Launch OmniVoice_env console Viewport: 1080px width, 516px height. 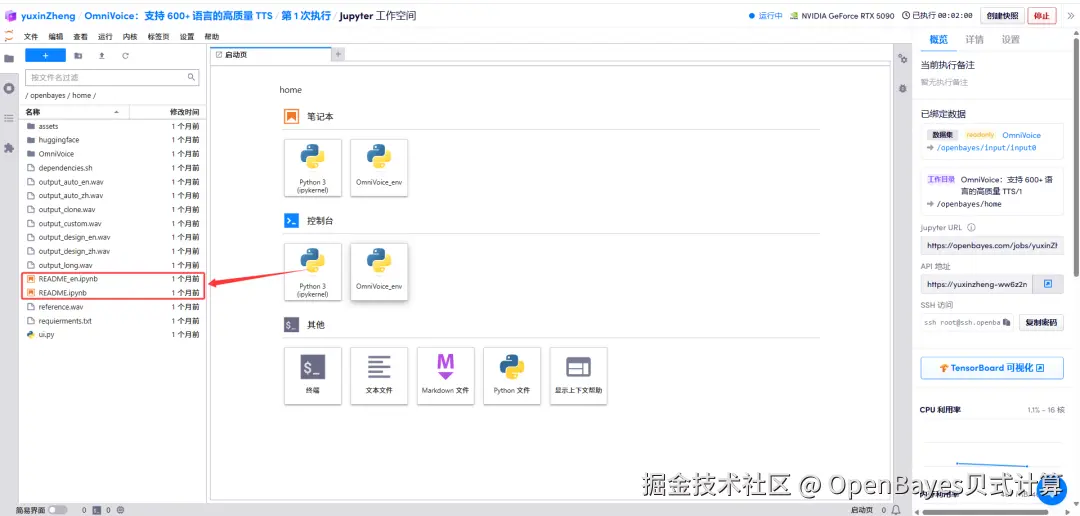379,272
